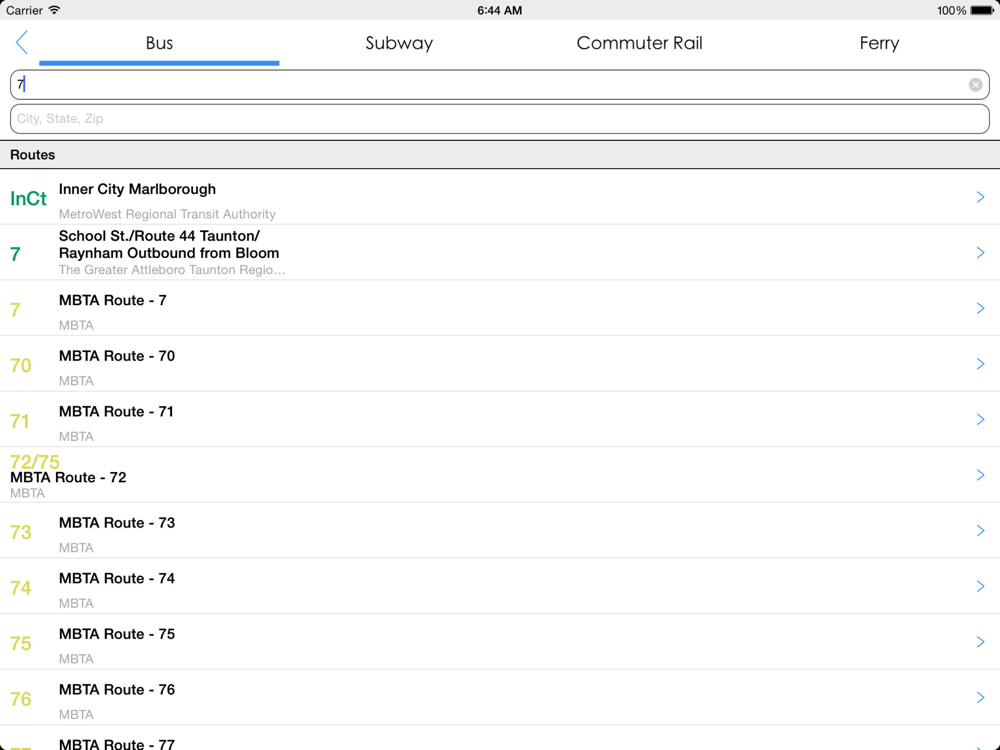Open the School St./Route 44 Taunton chevron
The width and height of the screenshot is (1000, 750).
pos(980,253)
